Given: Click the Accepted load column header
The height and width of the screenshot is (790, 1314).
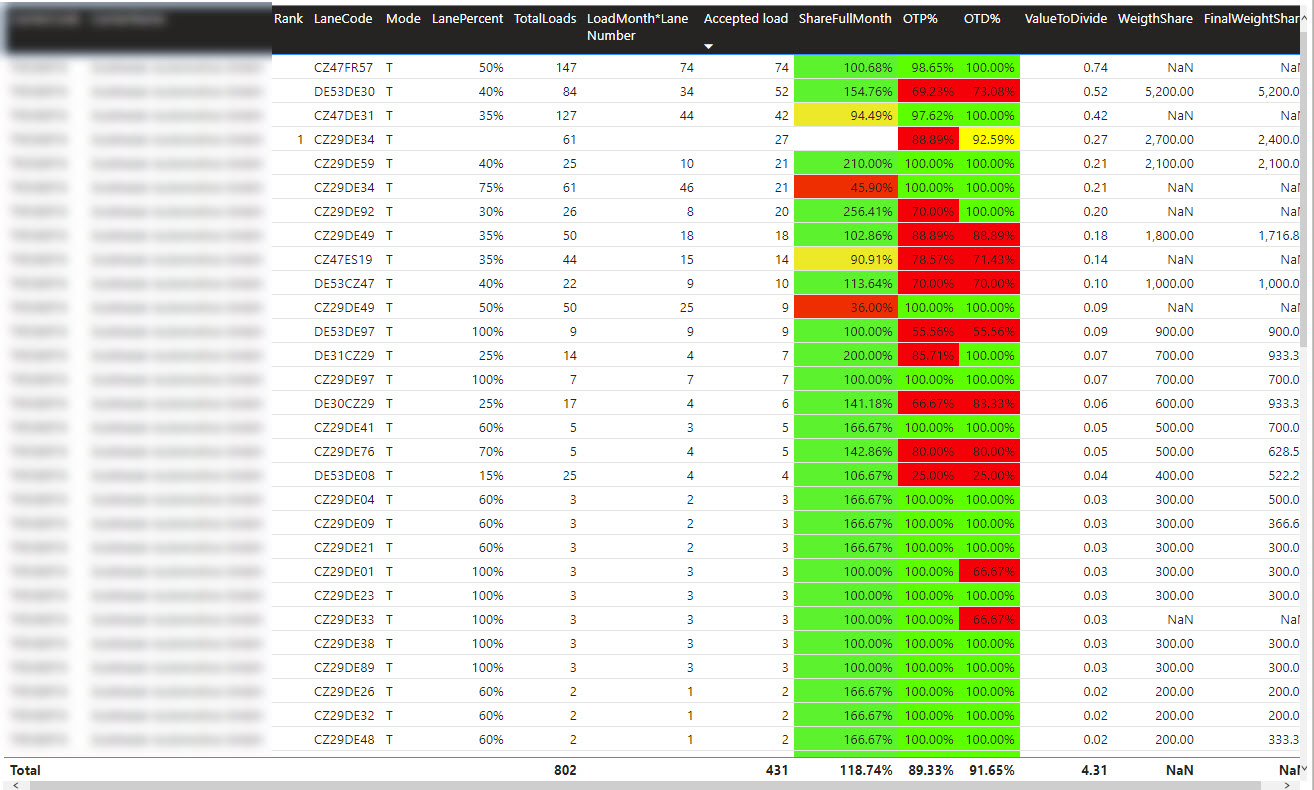Looking at the screenshot, I should pyautogui.click(x=746, y=19).
